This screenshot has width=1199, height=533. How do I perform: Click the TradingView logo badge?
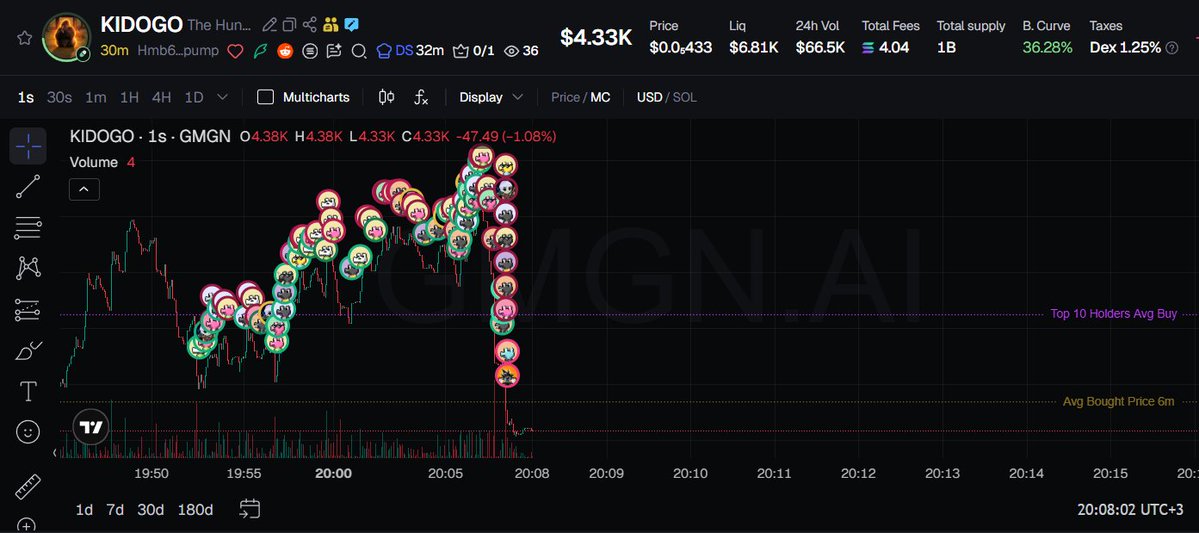(x=91, y=427)
